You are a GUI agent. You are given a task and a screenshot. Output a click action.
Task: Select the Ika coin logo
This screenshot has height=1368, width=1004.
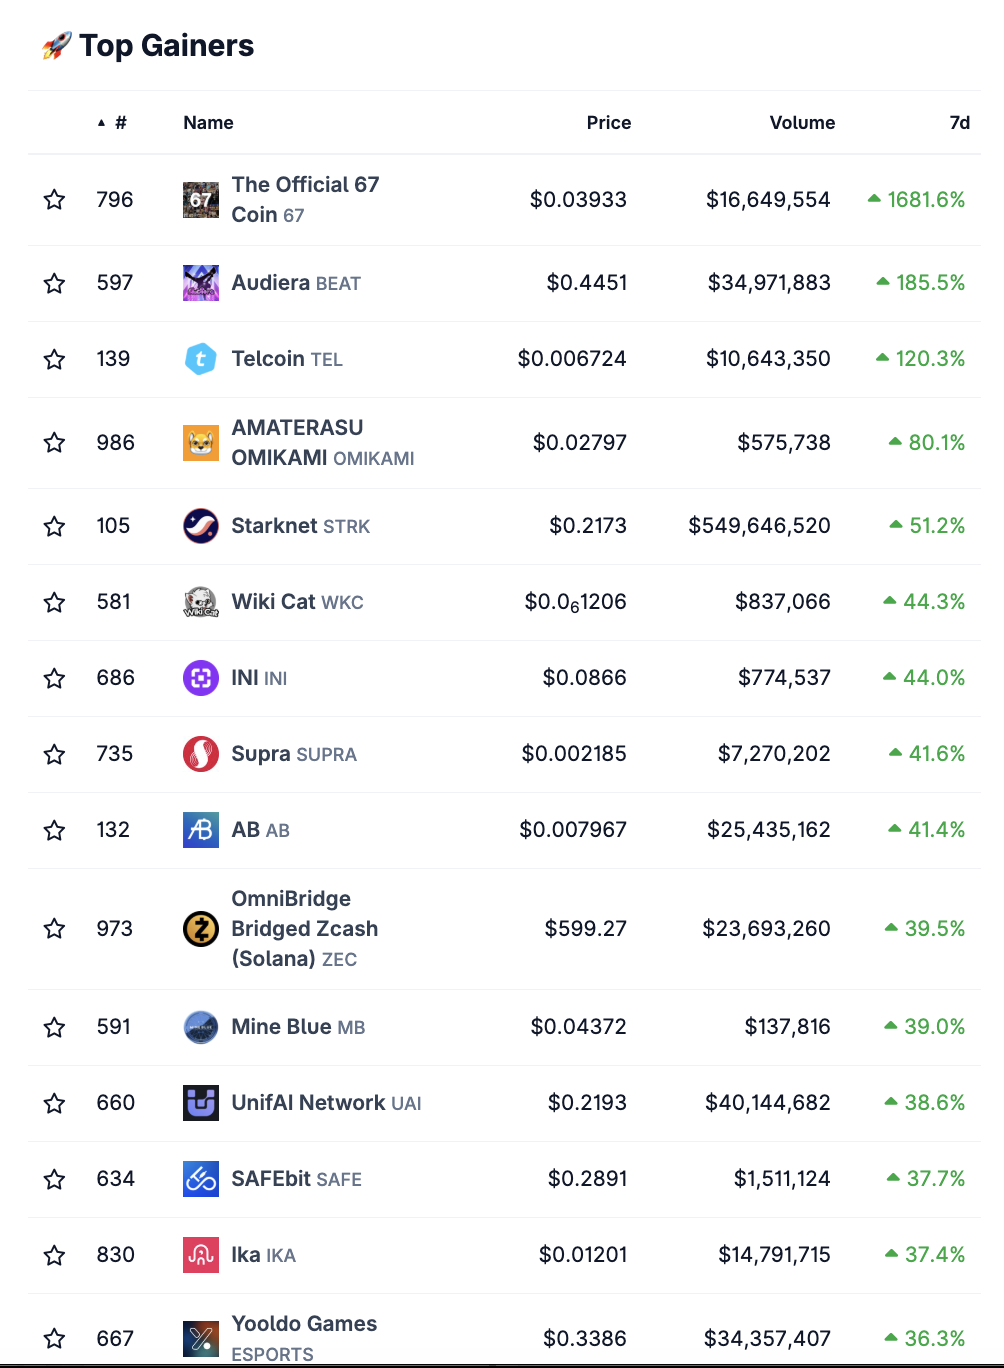point(201,1255)
